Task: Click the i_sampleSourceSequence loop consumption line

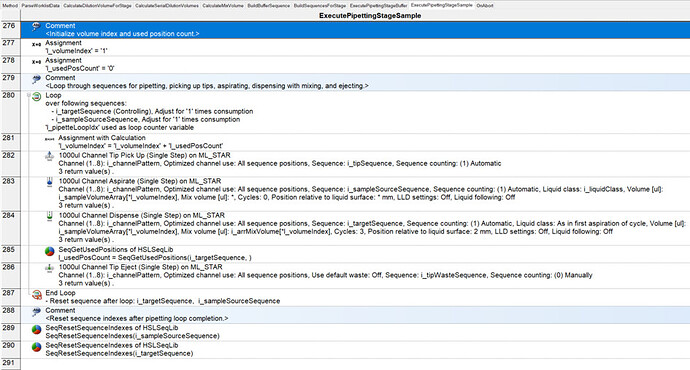Action: click(x=146, y=119)
